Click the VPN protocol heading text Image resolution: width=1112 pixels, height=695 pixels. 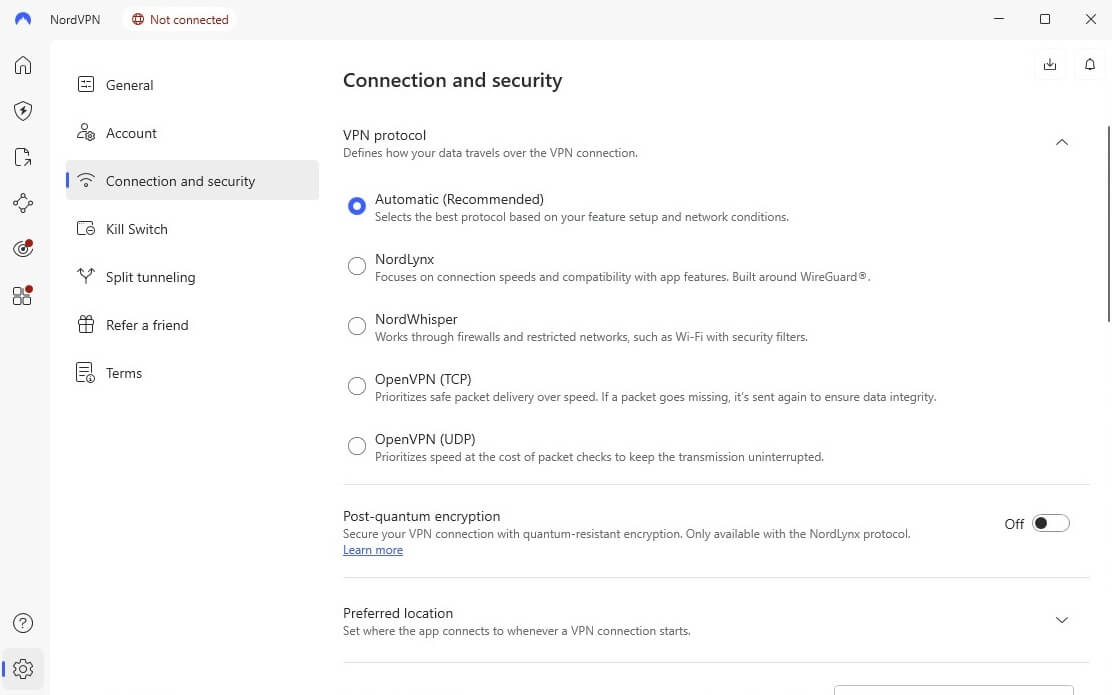tap(384, 135)
